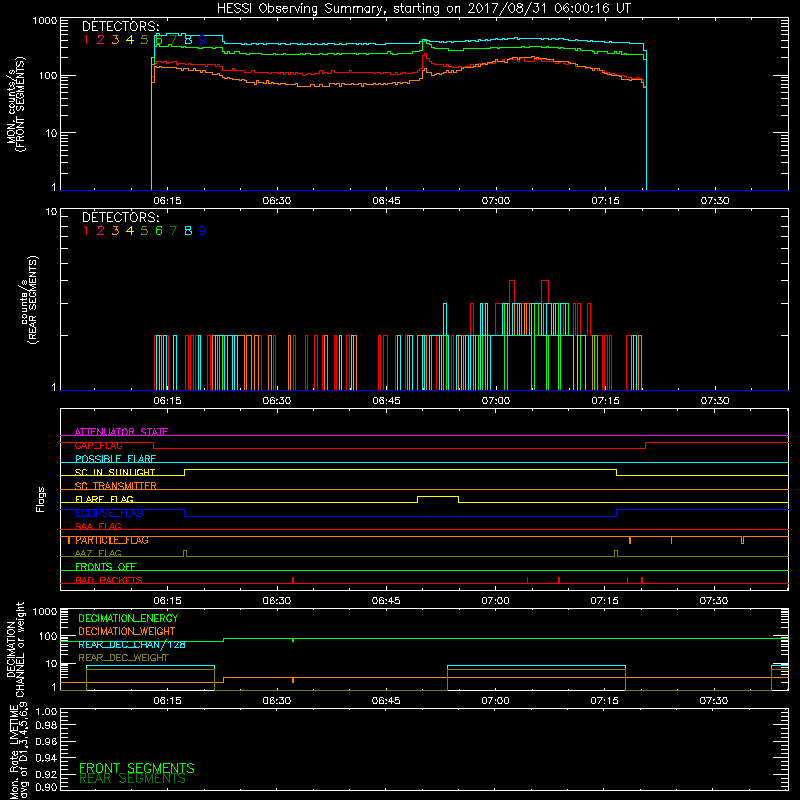The image size is (800, 800).
Task: Click the BAD_PACKETS flag label
Action: click(109, 580)
